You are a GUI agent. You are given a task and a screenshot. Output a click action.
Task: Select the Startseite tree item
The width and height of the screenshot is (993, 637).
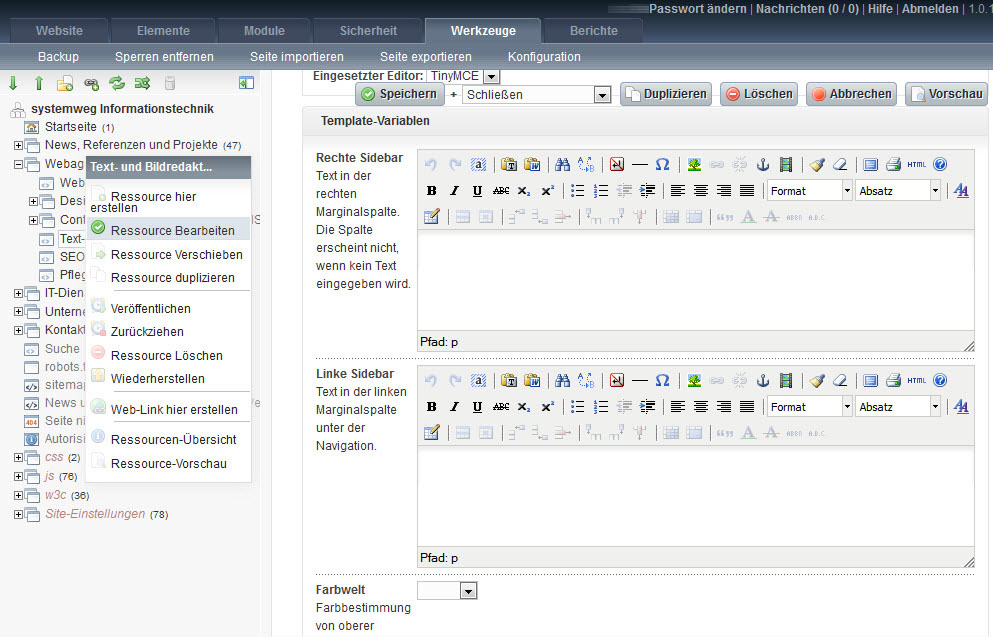pos(70,127)
